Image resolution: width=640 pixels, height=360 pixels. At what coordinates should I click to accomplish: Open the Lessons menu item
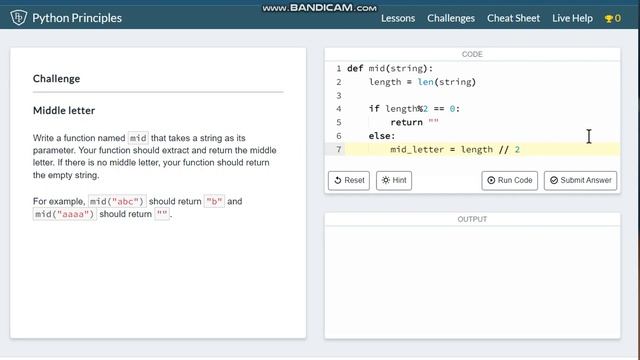pyautogui.click(x=398, y=18)
